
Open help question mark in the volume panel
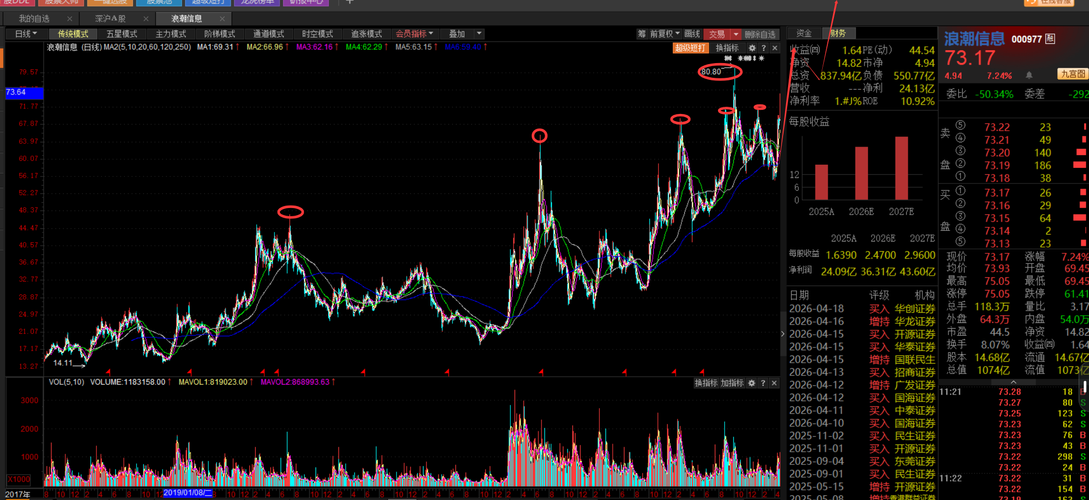[x=763, y=383]
